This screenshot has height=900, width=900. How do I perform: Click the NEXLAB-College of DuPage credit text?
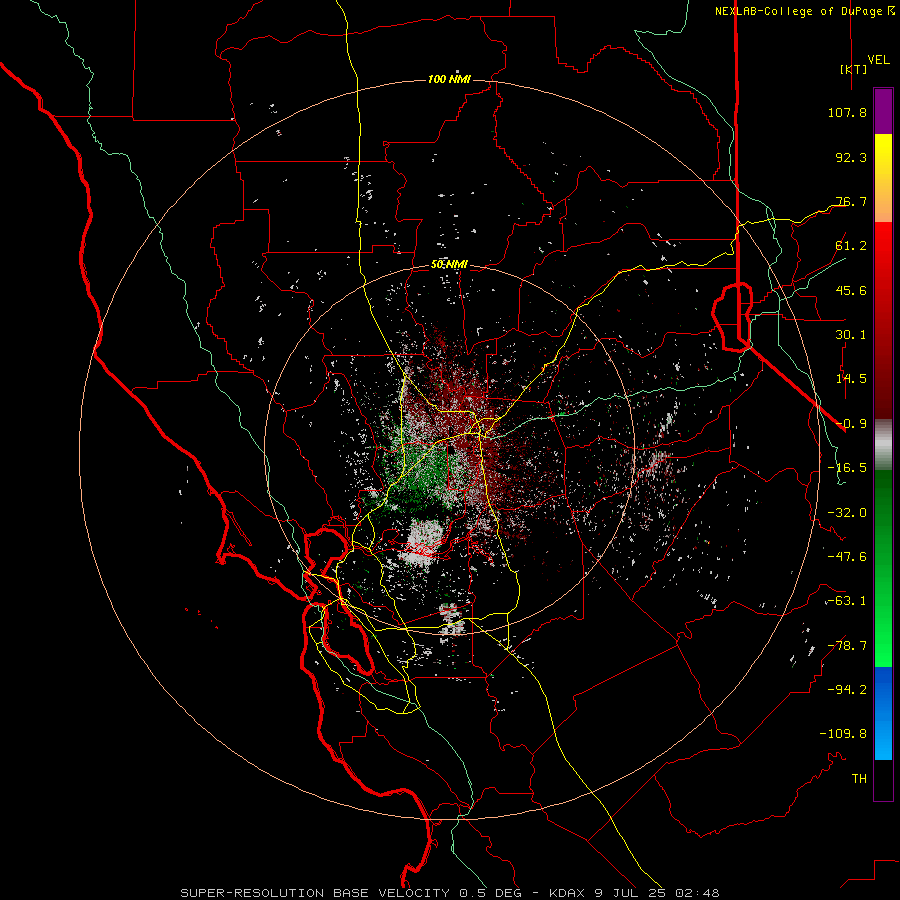pos(804,11)
